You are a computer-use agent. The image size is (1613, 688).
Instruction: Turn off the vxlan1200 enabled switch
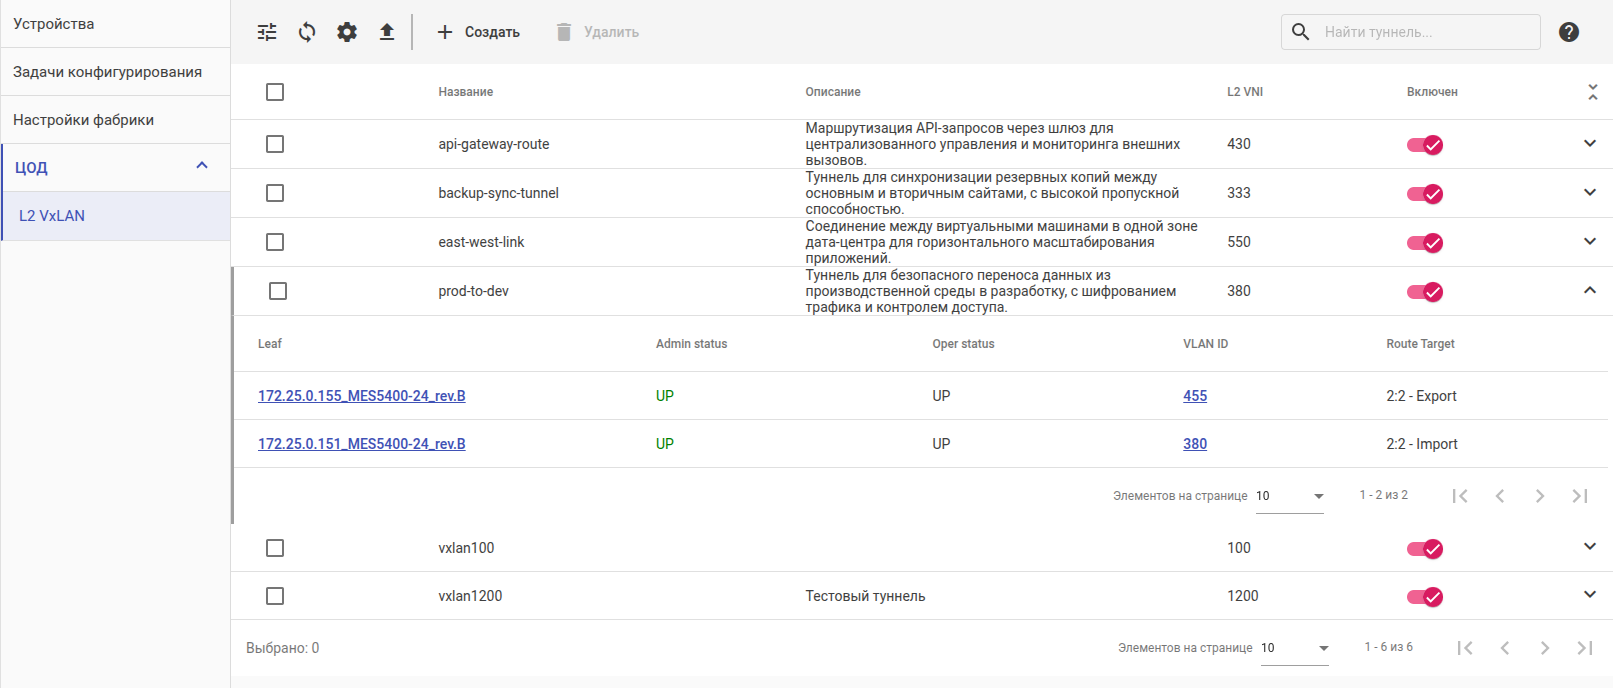click(1425, 597)
